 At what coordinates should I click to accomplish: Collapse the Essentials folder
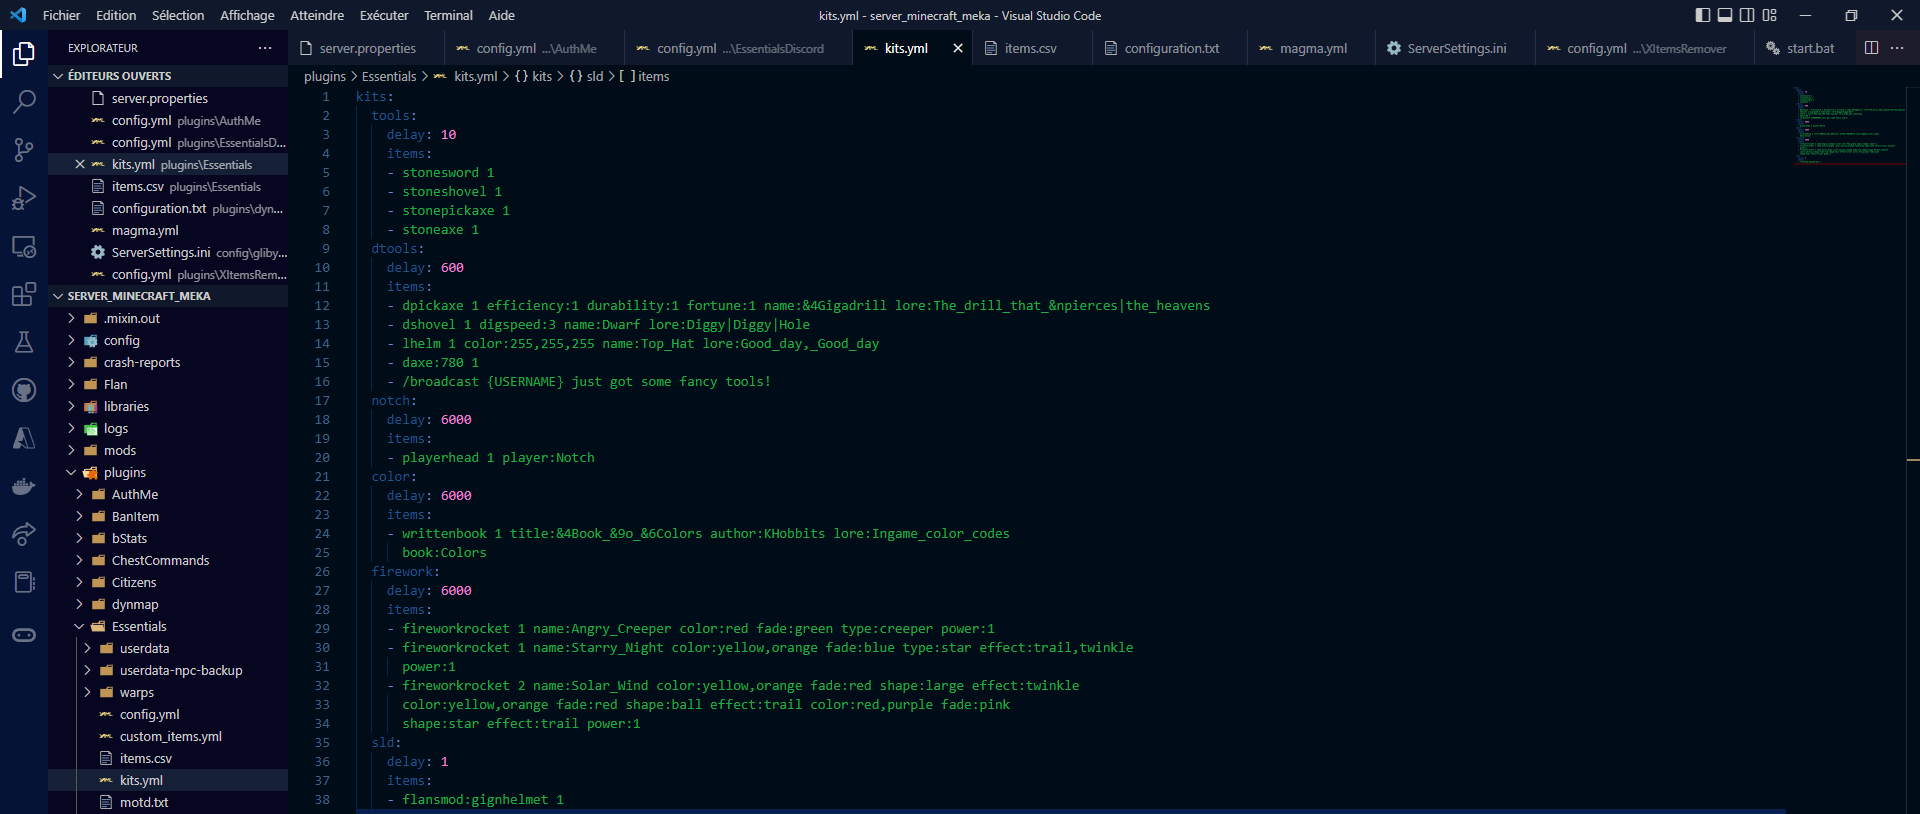pos(138,627)
